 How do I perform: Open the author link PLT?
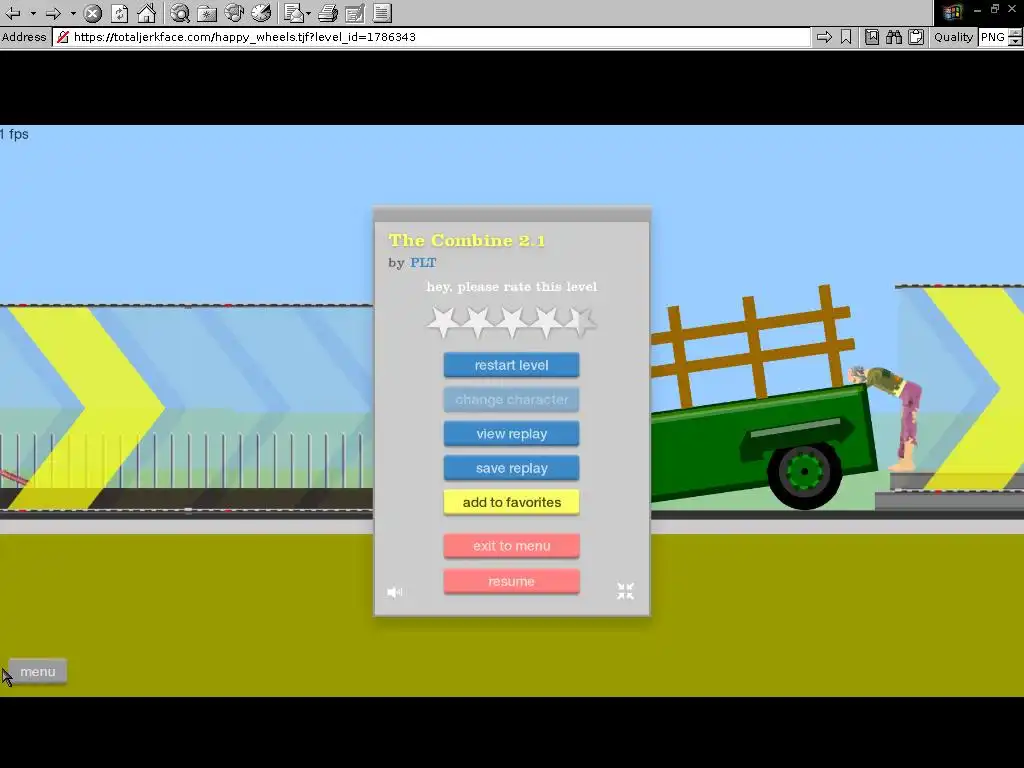[423, 263]
